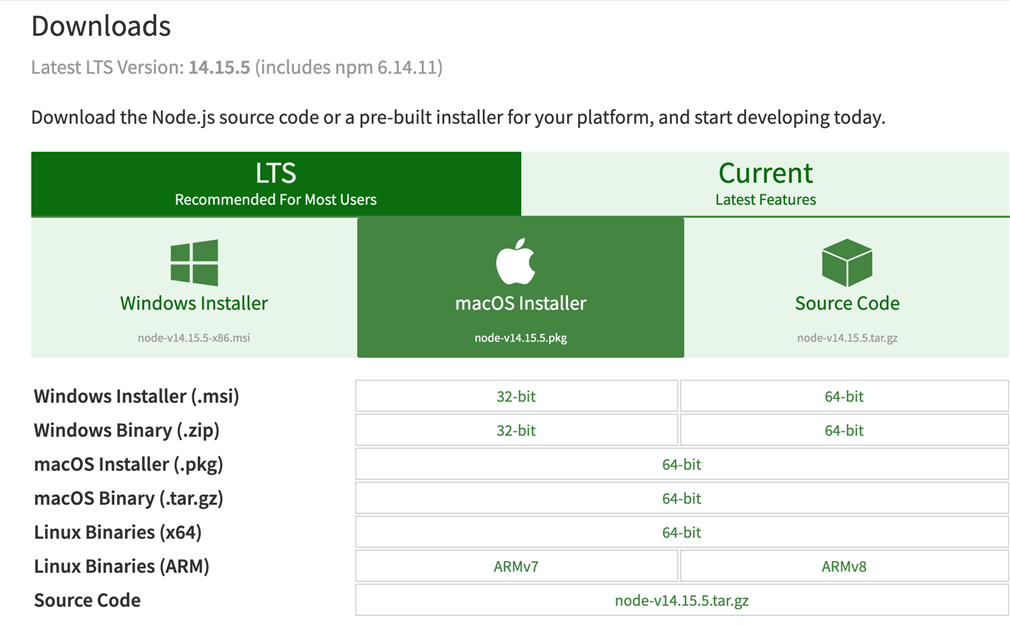Select 32-bit Windows Installer (.msi)
This screenshot has width=1010, height=625.
click(x=516, y=396)
